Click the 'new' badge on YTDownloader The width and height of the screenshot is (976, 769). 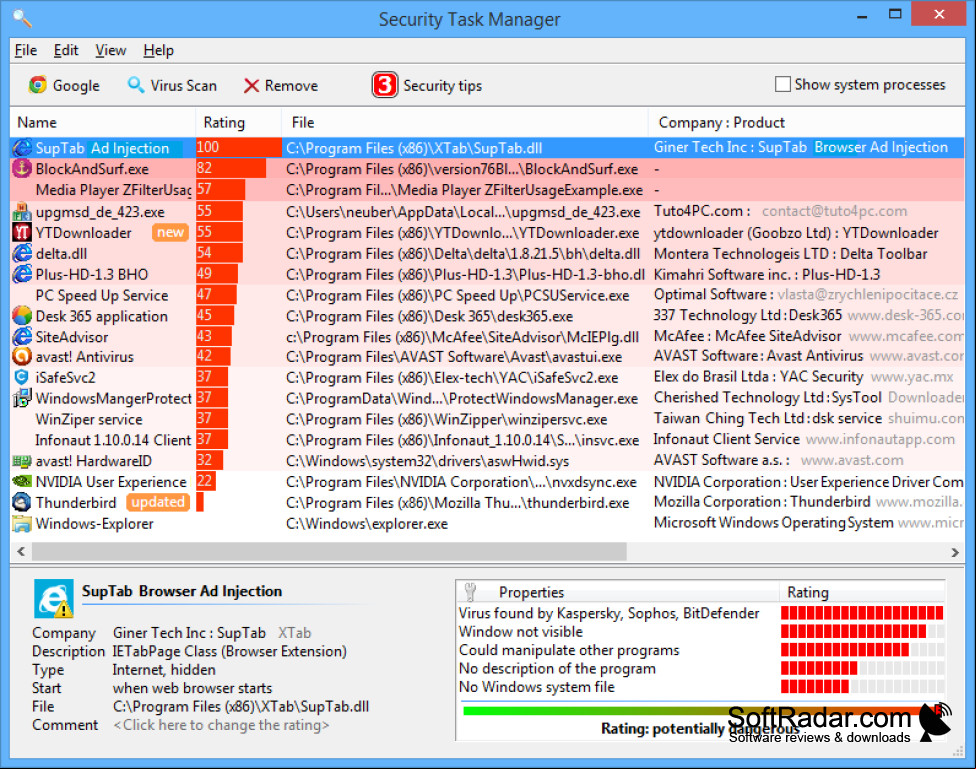[170, 232]
